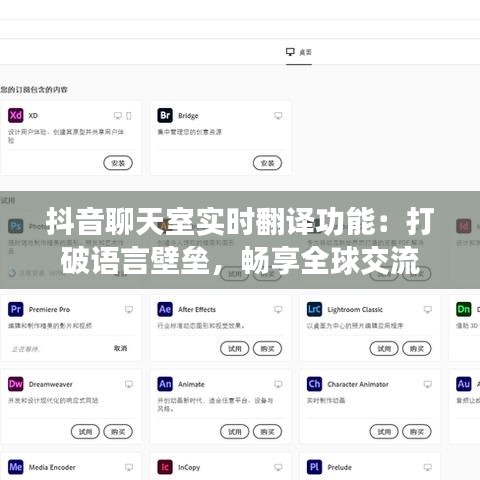Viewport: 480px width, 480px height.
Task: Install the XD application
Action: pyautogui.click(x=118, y=163)
